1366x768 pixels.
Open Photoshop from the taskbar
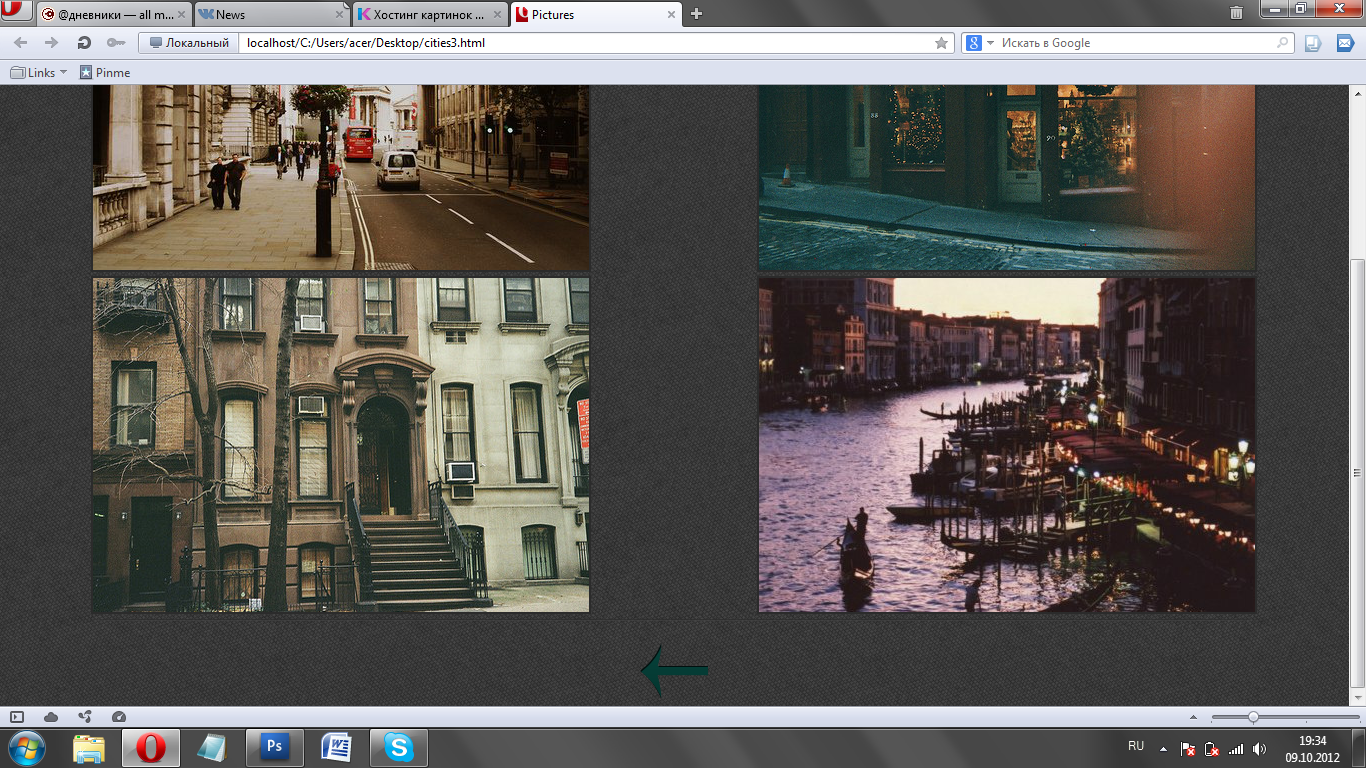pyautogui.click(x=274, y=747)
